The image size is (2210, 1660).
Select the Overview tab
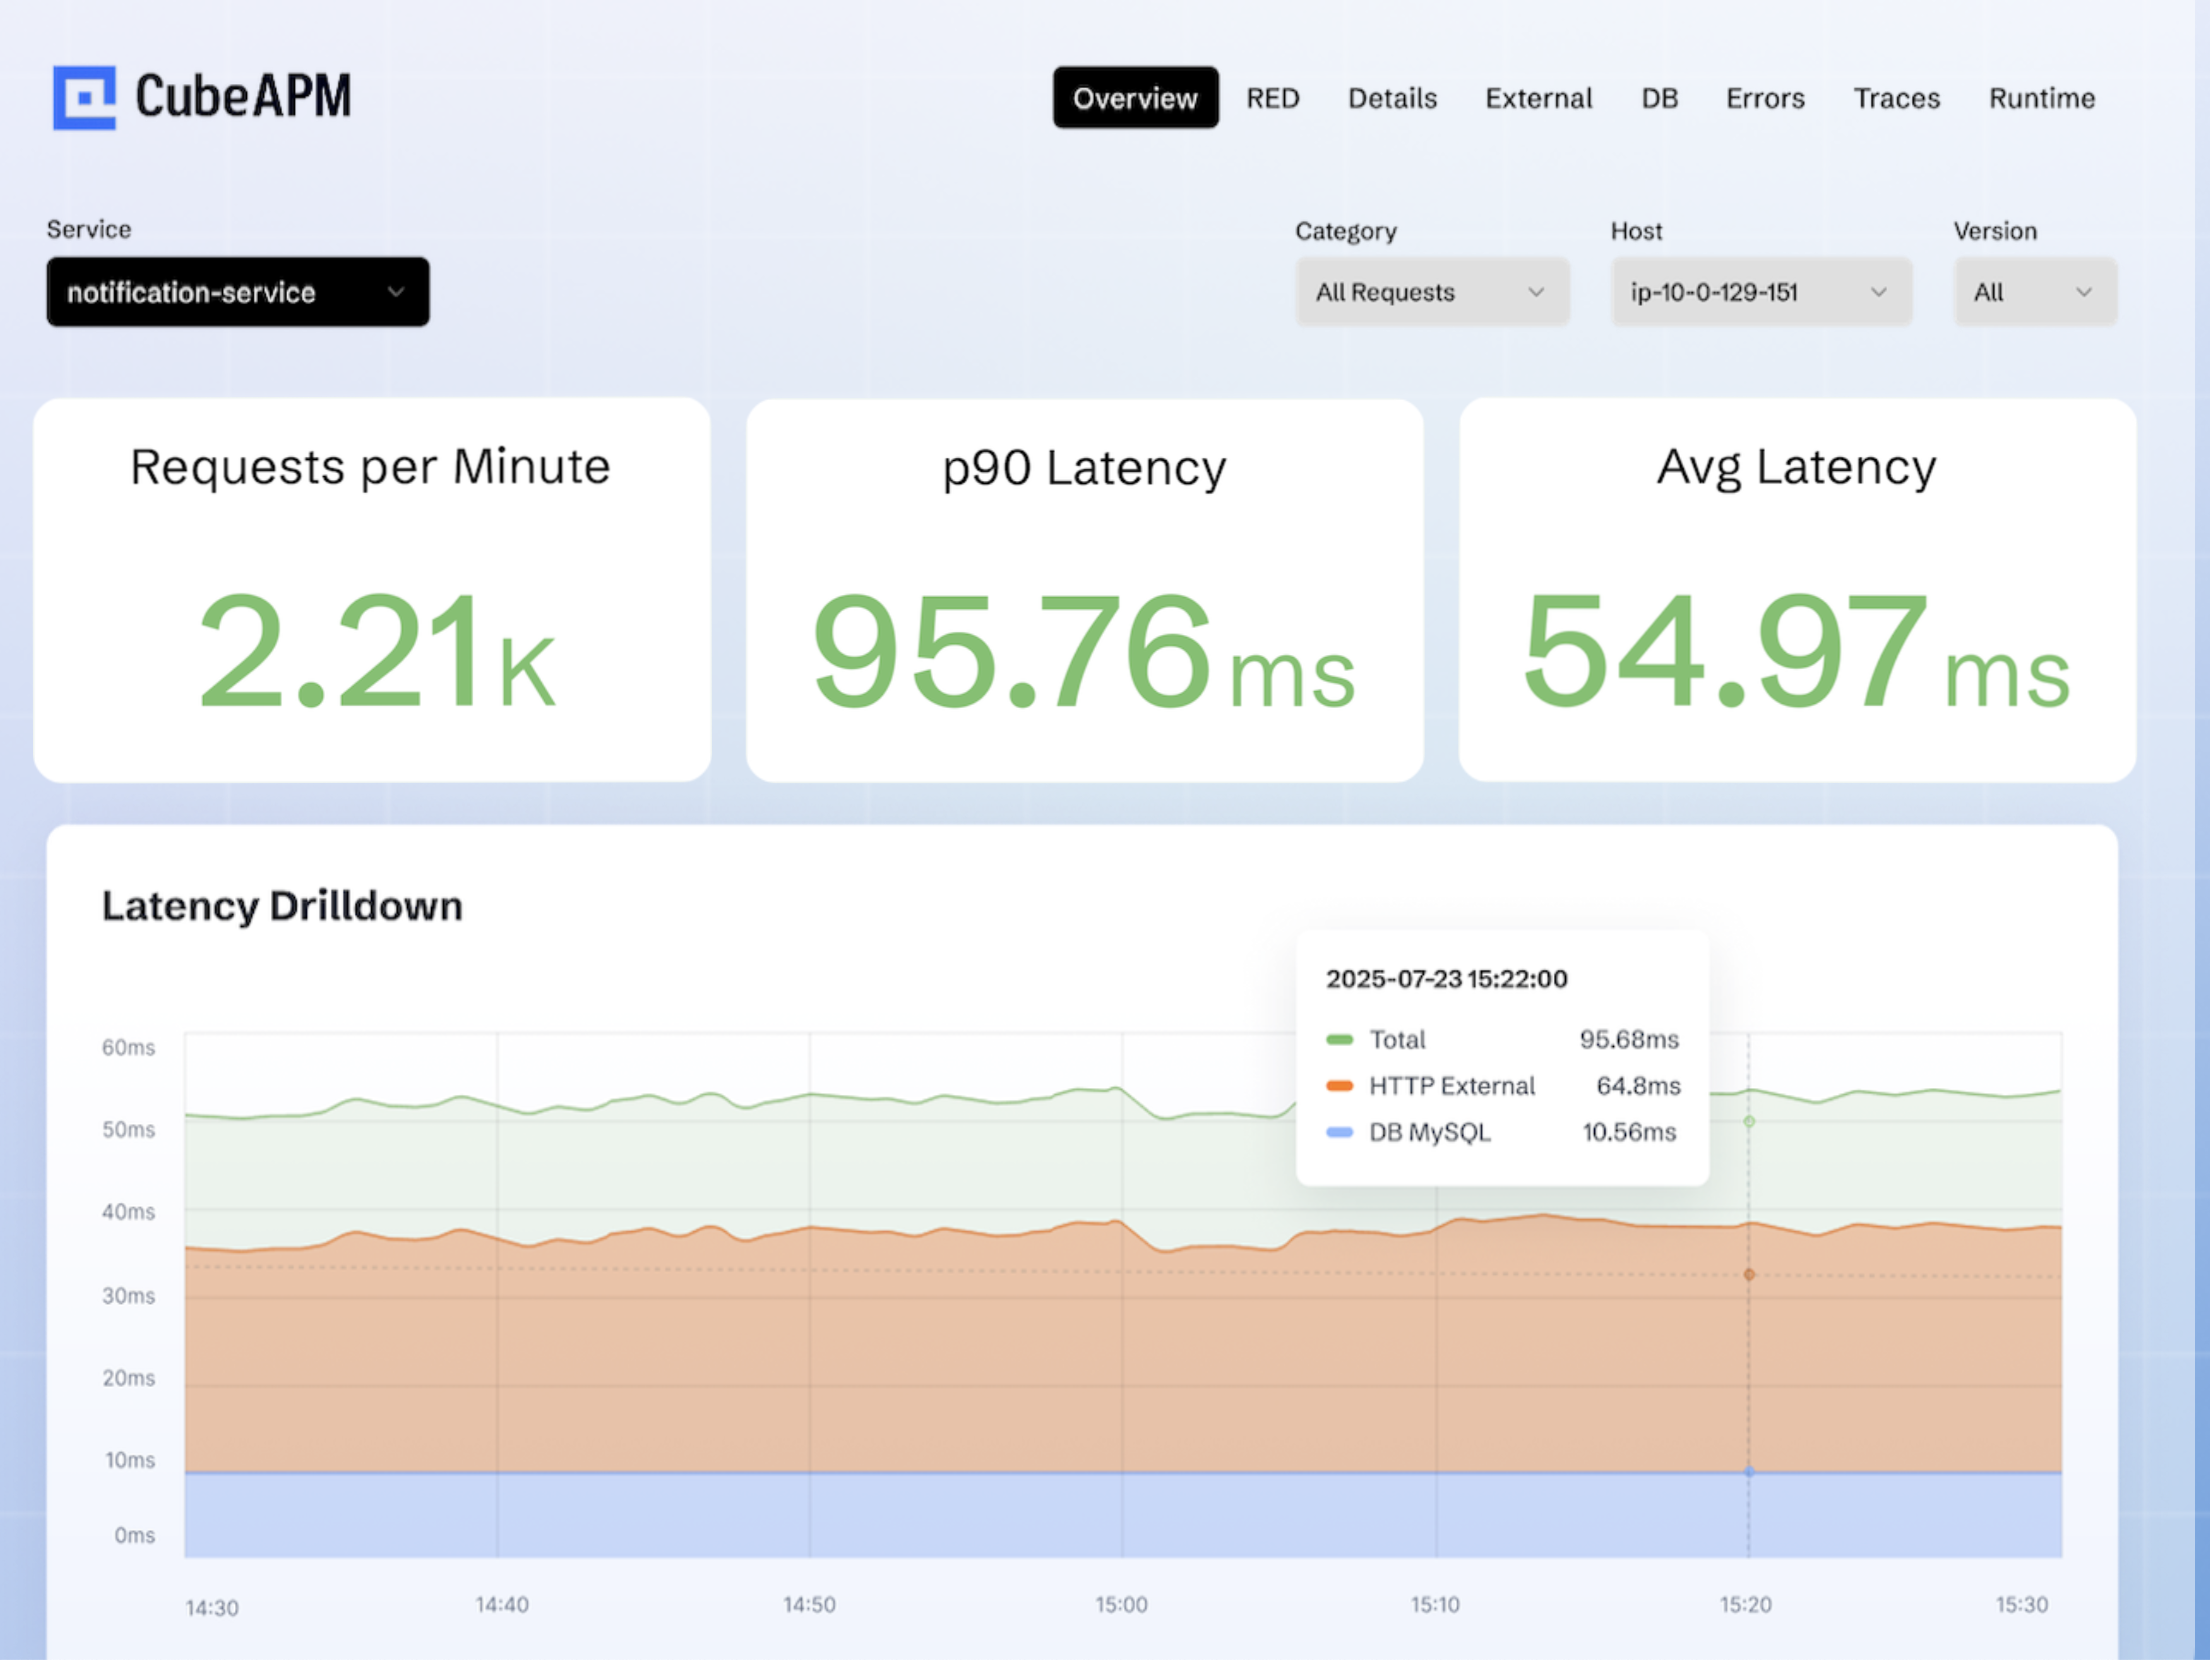1134,98
